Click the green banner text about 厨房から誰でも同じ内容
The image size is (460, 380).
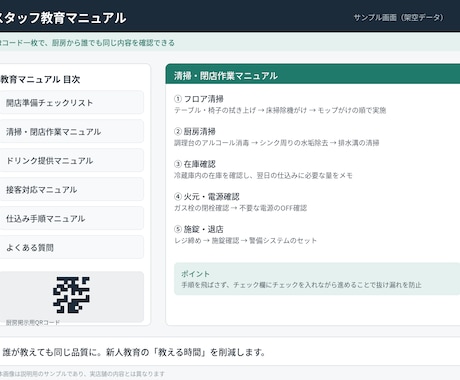[x=87, y=43]
